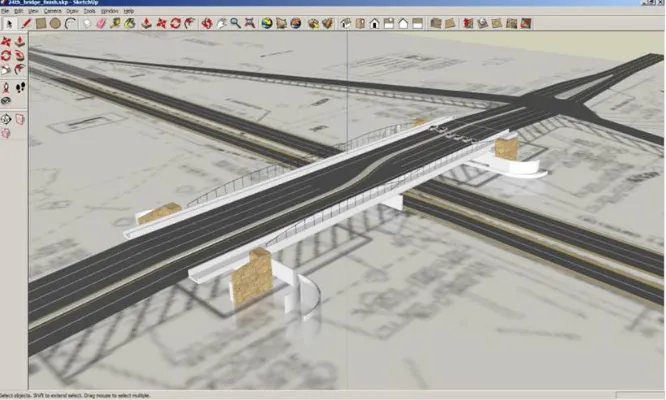Pick the red pencil Line tool
Image resolution: width=666 pixels, height=400 pixels.
click(x=26, y=24)
